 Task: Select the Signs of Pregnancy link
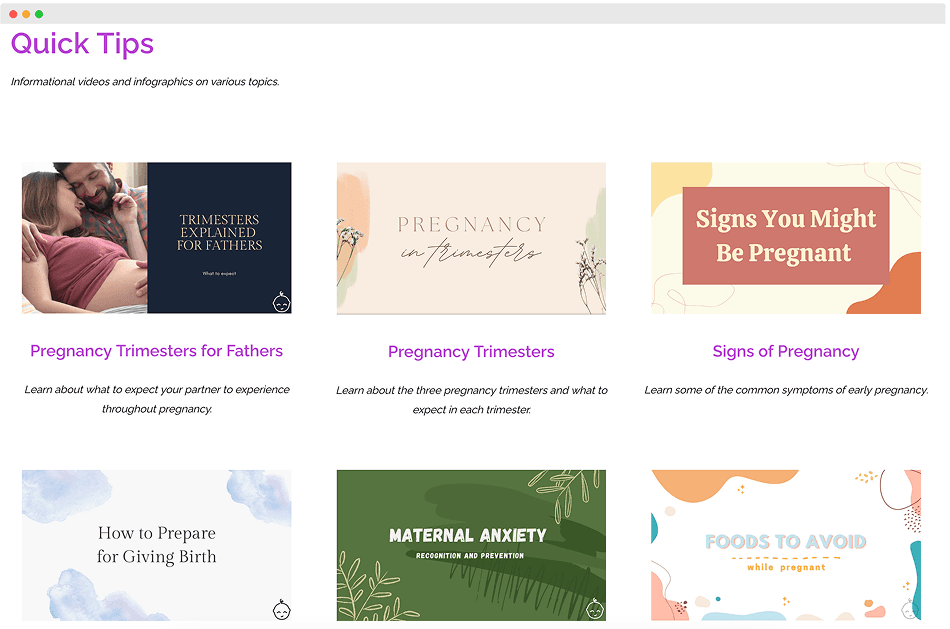(785, 352)
